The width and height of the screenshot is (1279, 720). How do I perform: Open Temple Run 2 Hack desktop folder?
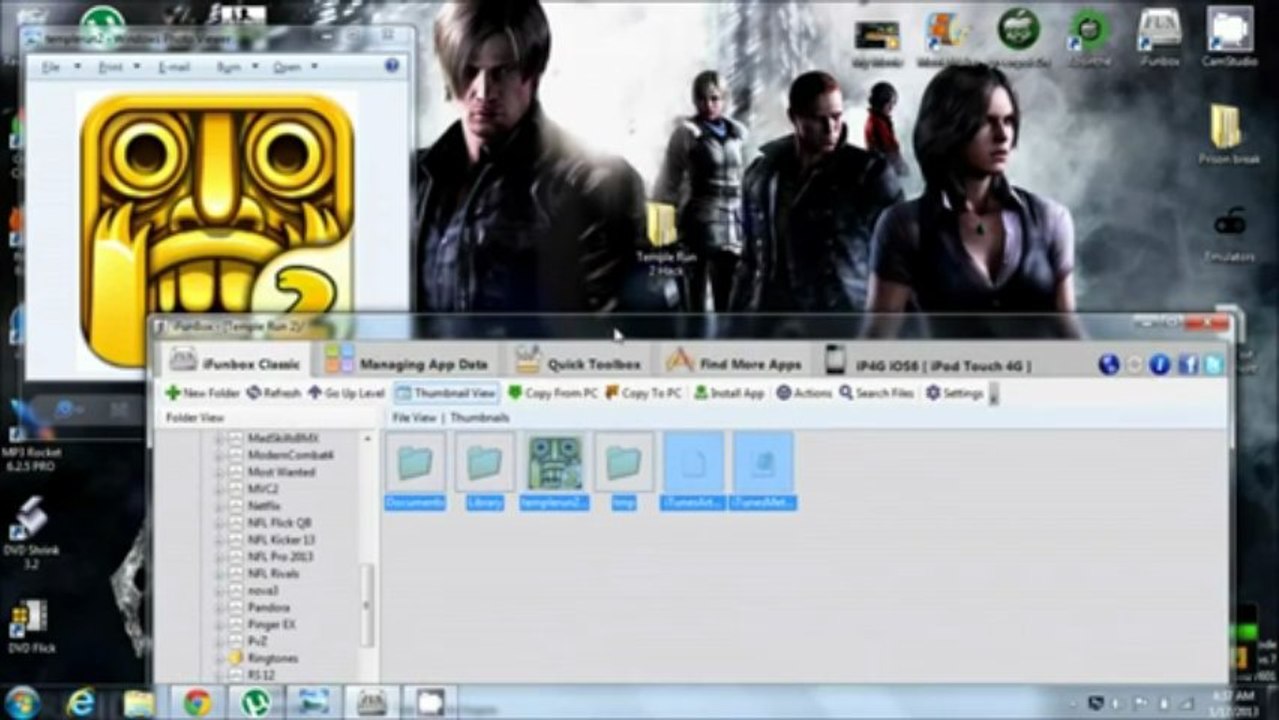click(665, 238)
